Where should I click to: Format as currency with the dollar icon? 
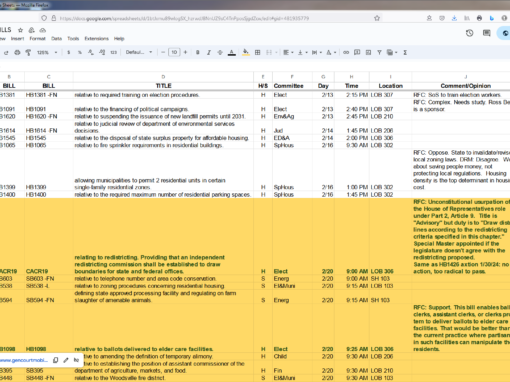coord(69,53)
